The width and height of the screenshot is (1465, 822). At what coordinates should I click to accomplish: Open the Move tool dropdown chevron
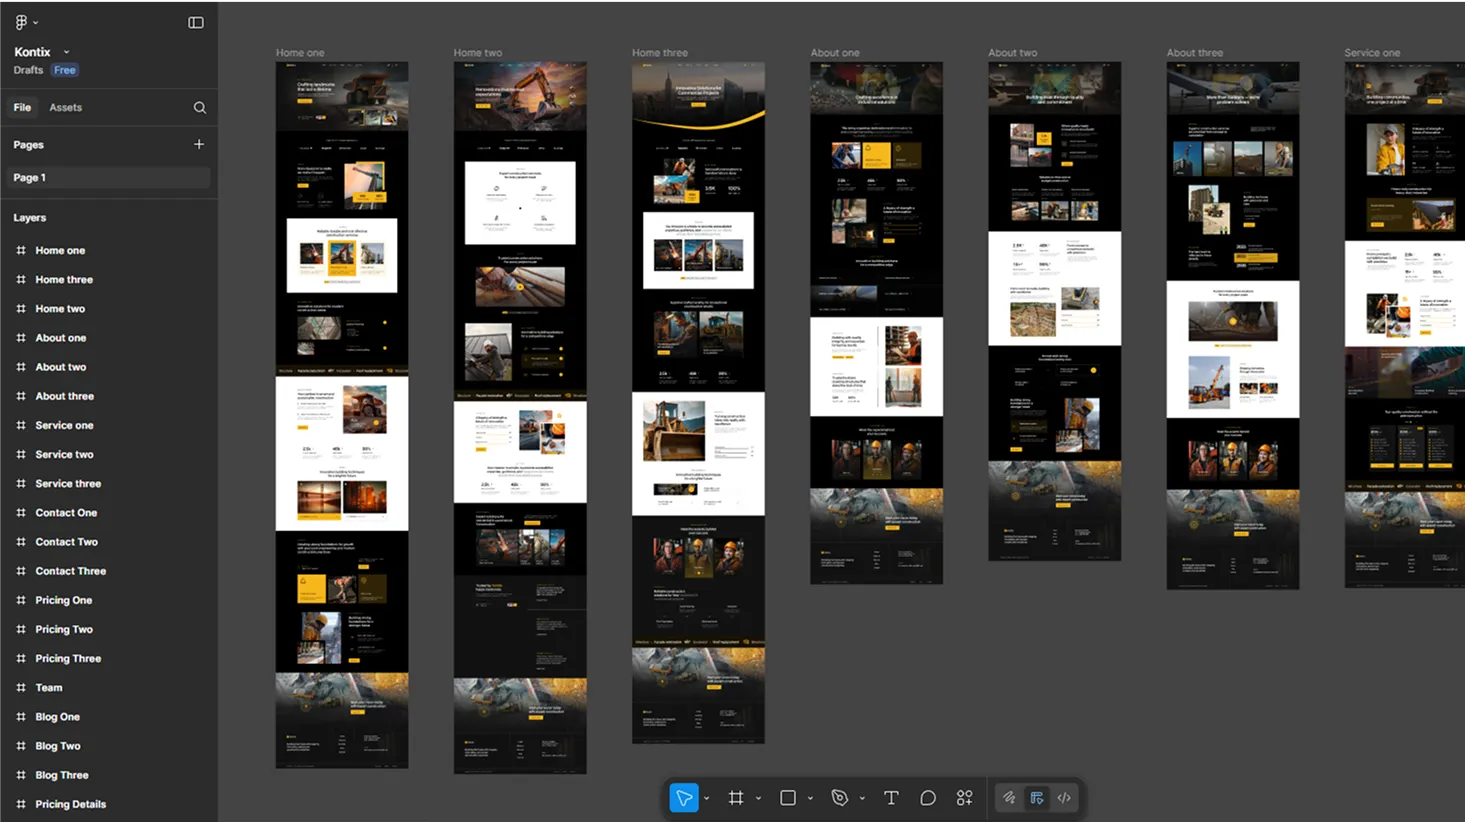click(706, 797)
